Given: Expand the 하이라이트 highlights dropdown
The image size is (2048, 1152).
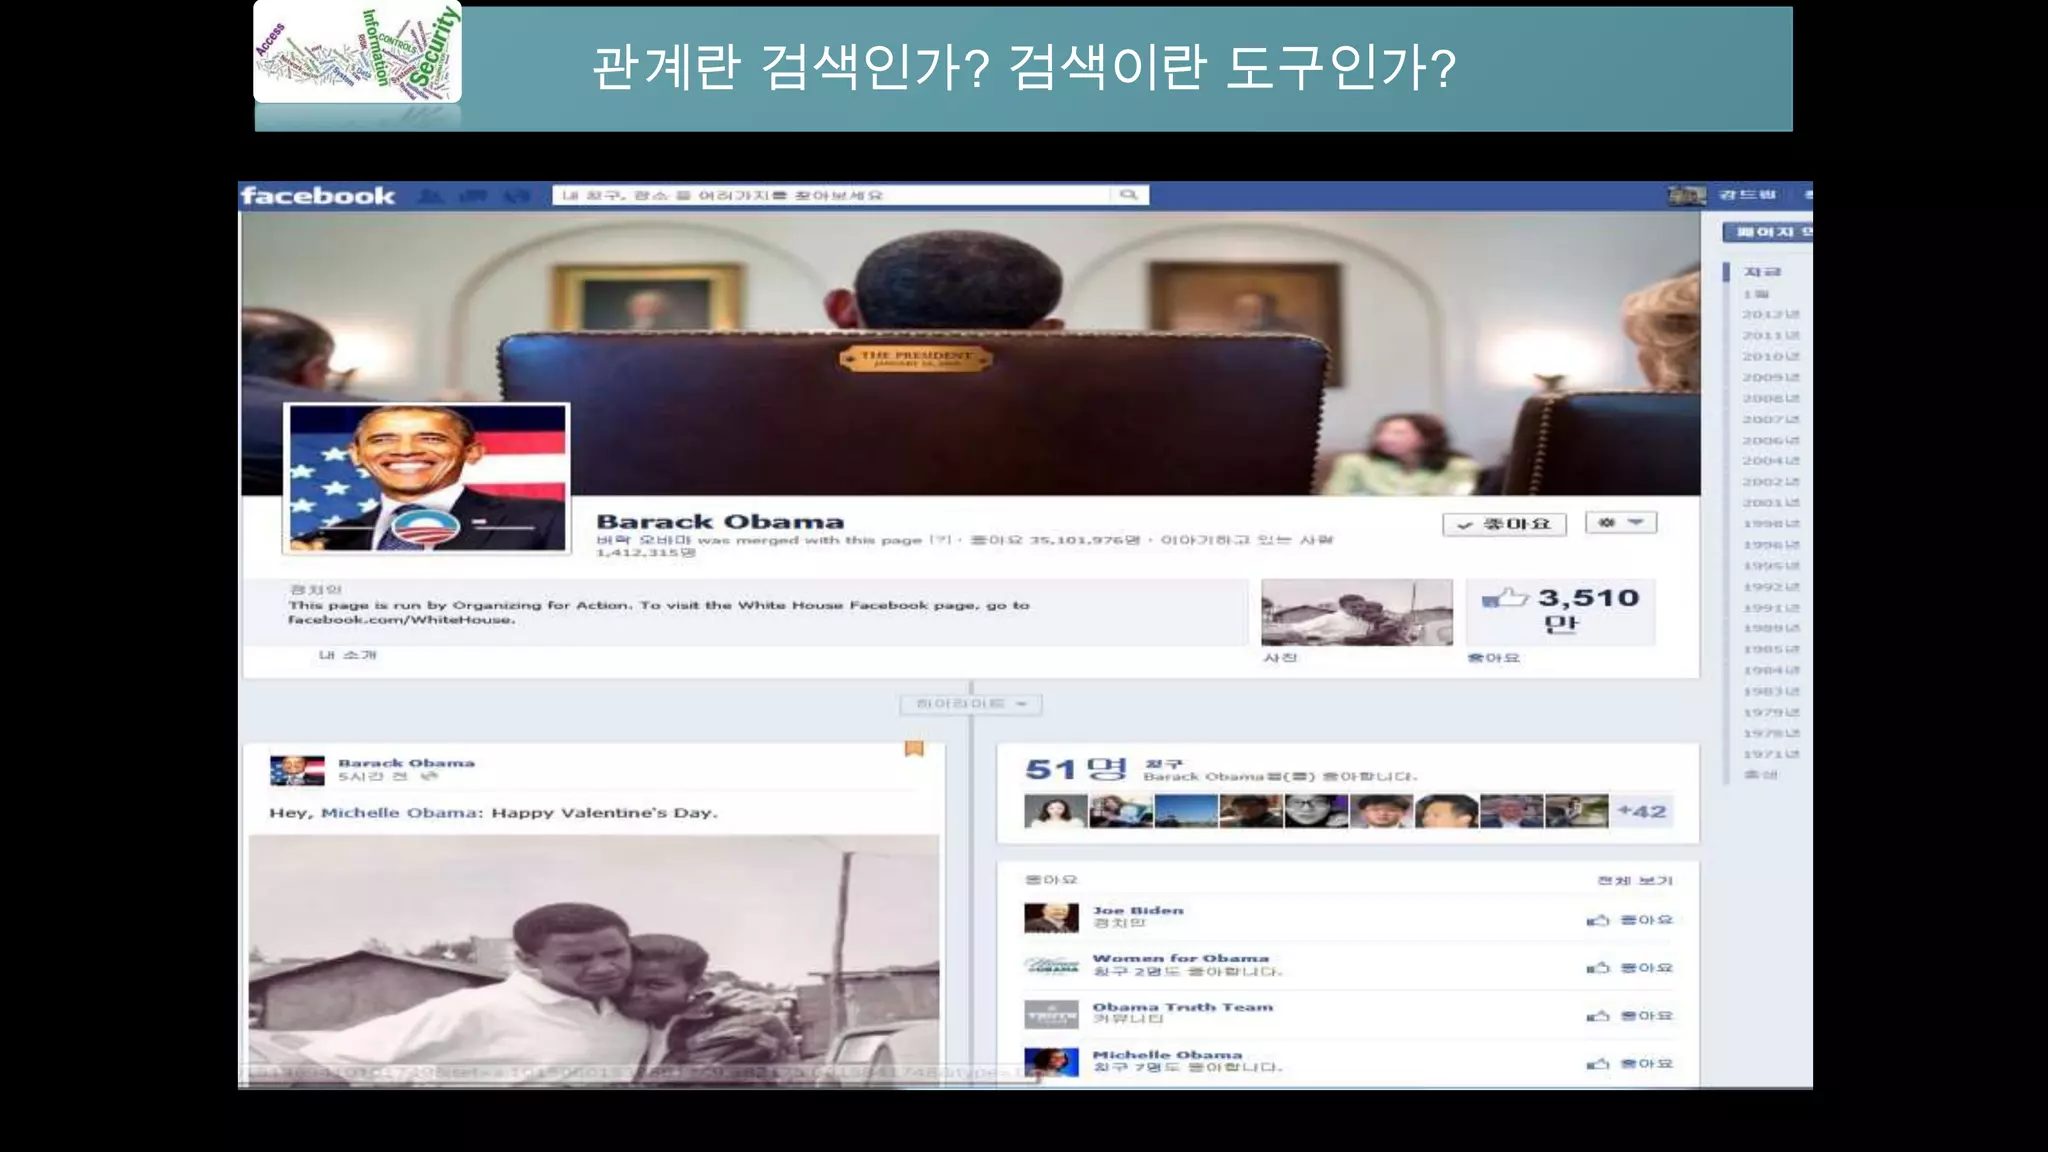Looking at the screenshot, I should point(971,704).
